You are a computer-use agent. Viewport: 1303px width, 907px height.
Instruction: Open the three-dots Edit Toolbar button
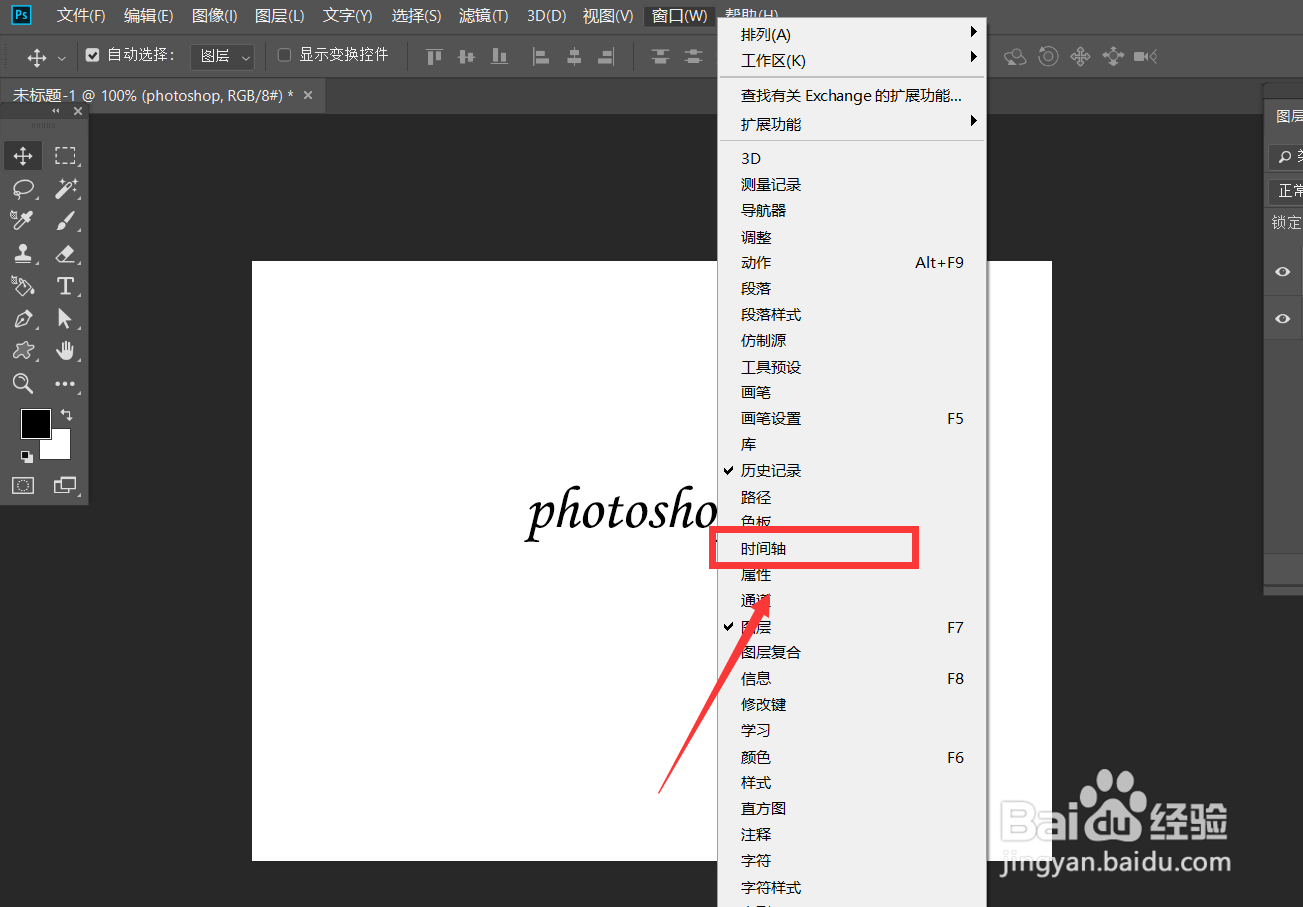pyautogui.click(x=65, y=384)
